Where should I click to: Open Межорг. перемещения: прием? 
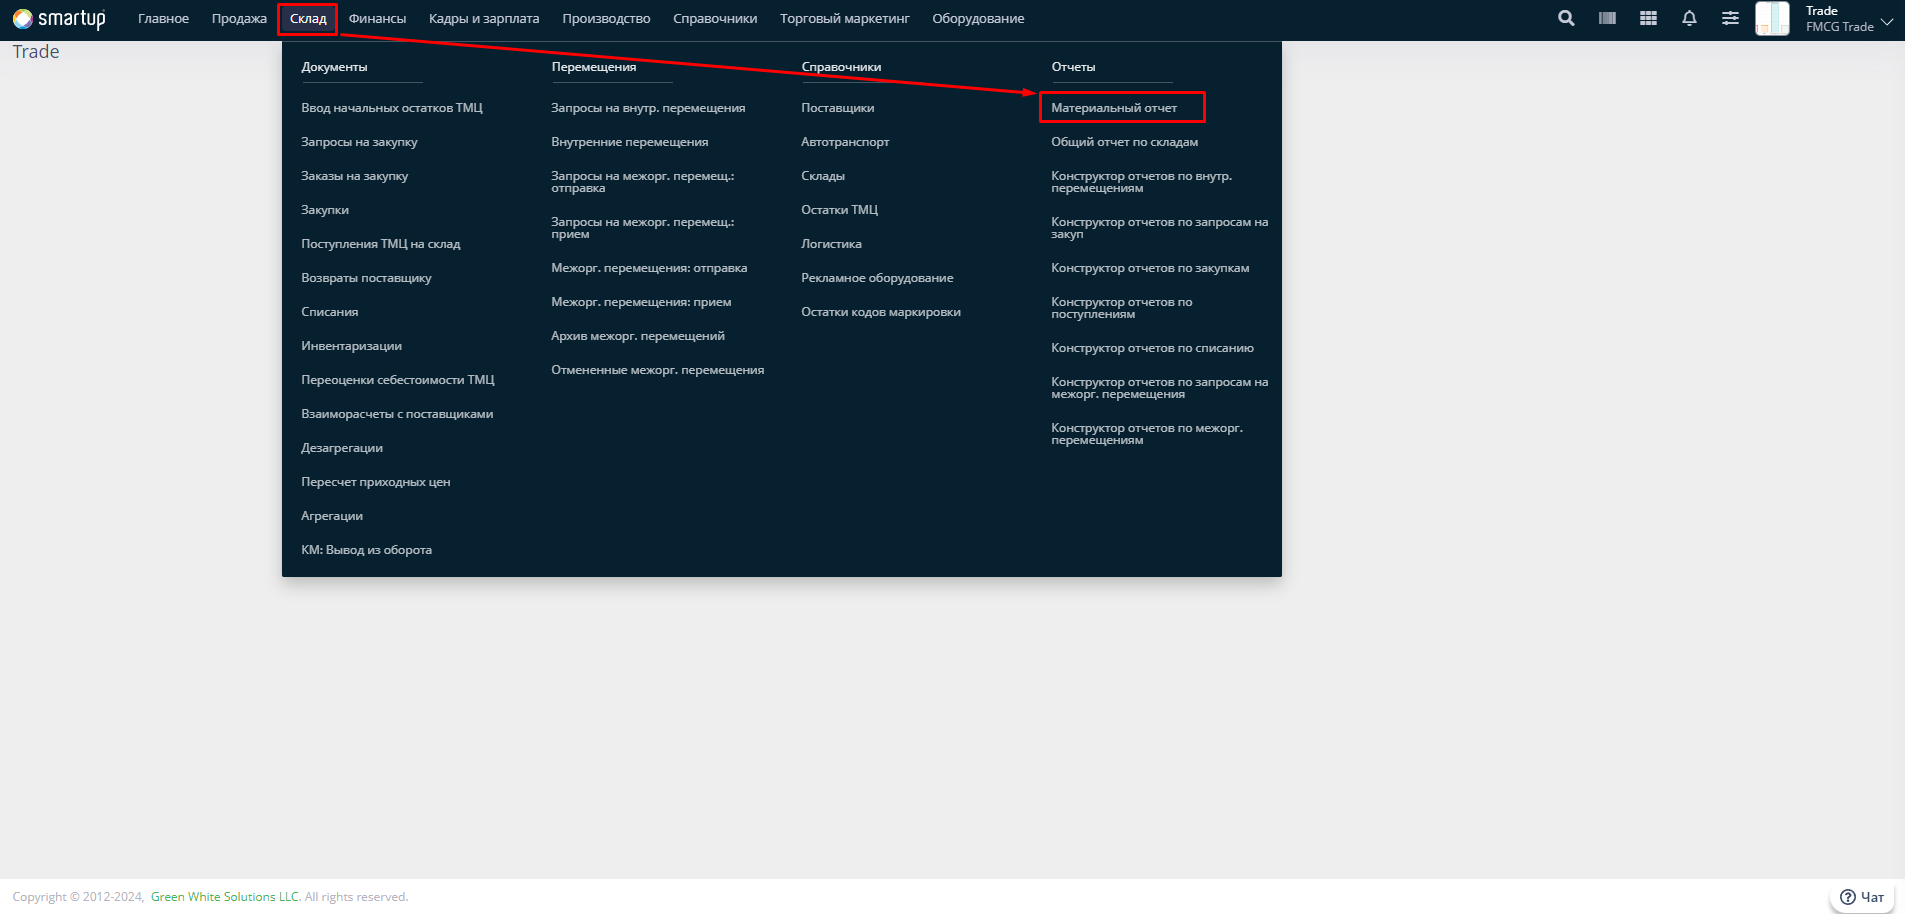tap(641, 302)
